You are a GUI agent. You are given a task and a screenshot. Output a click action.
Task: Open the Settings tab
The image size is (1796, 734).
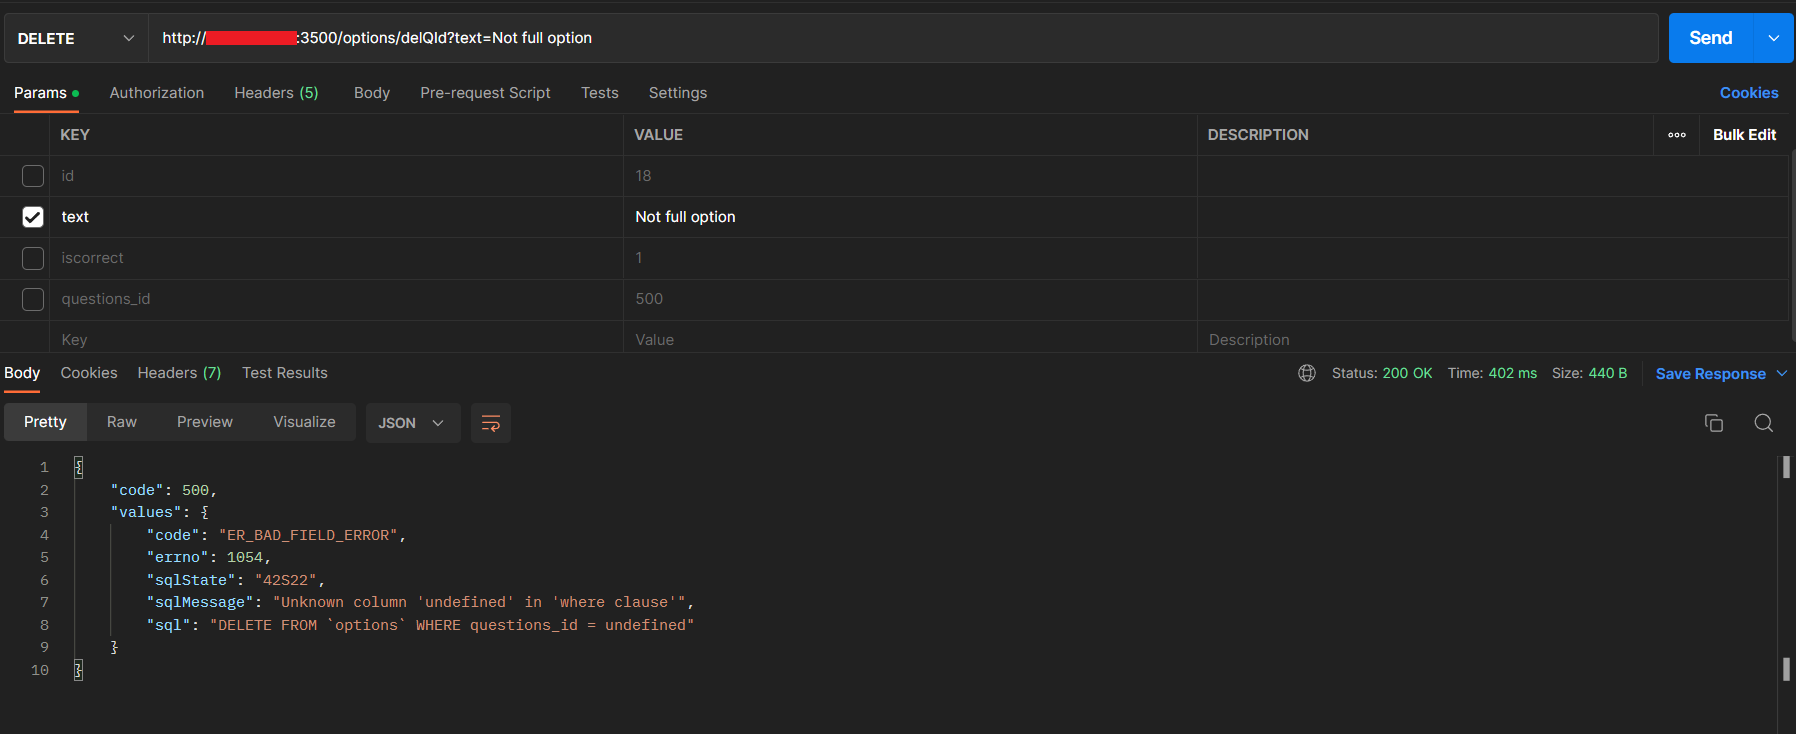coord(678,93)
